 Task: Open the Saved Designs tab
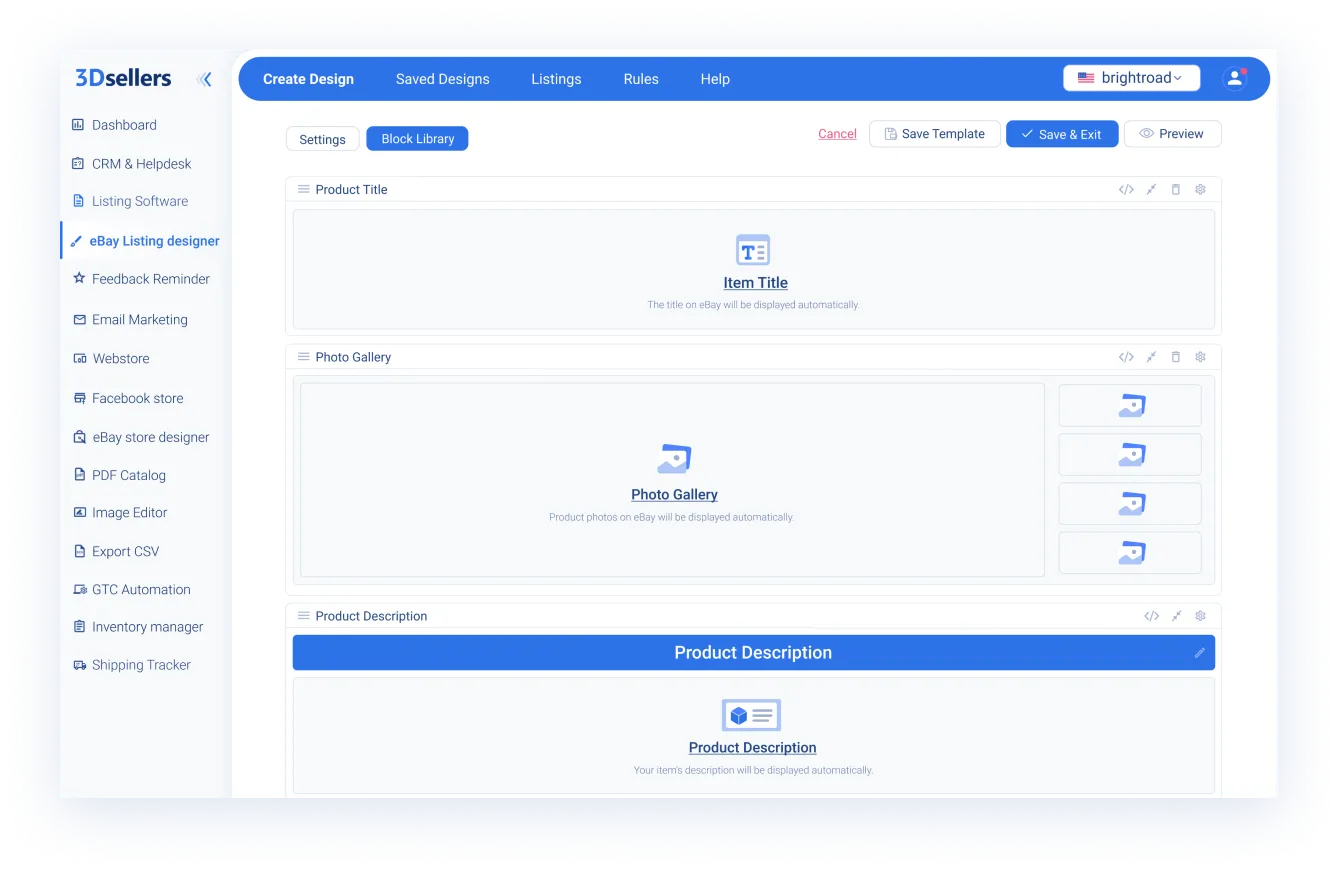(443, 79)
